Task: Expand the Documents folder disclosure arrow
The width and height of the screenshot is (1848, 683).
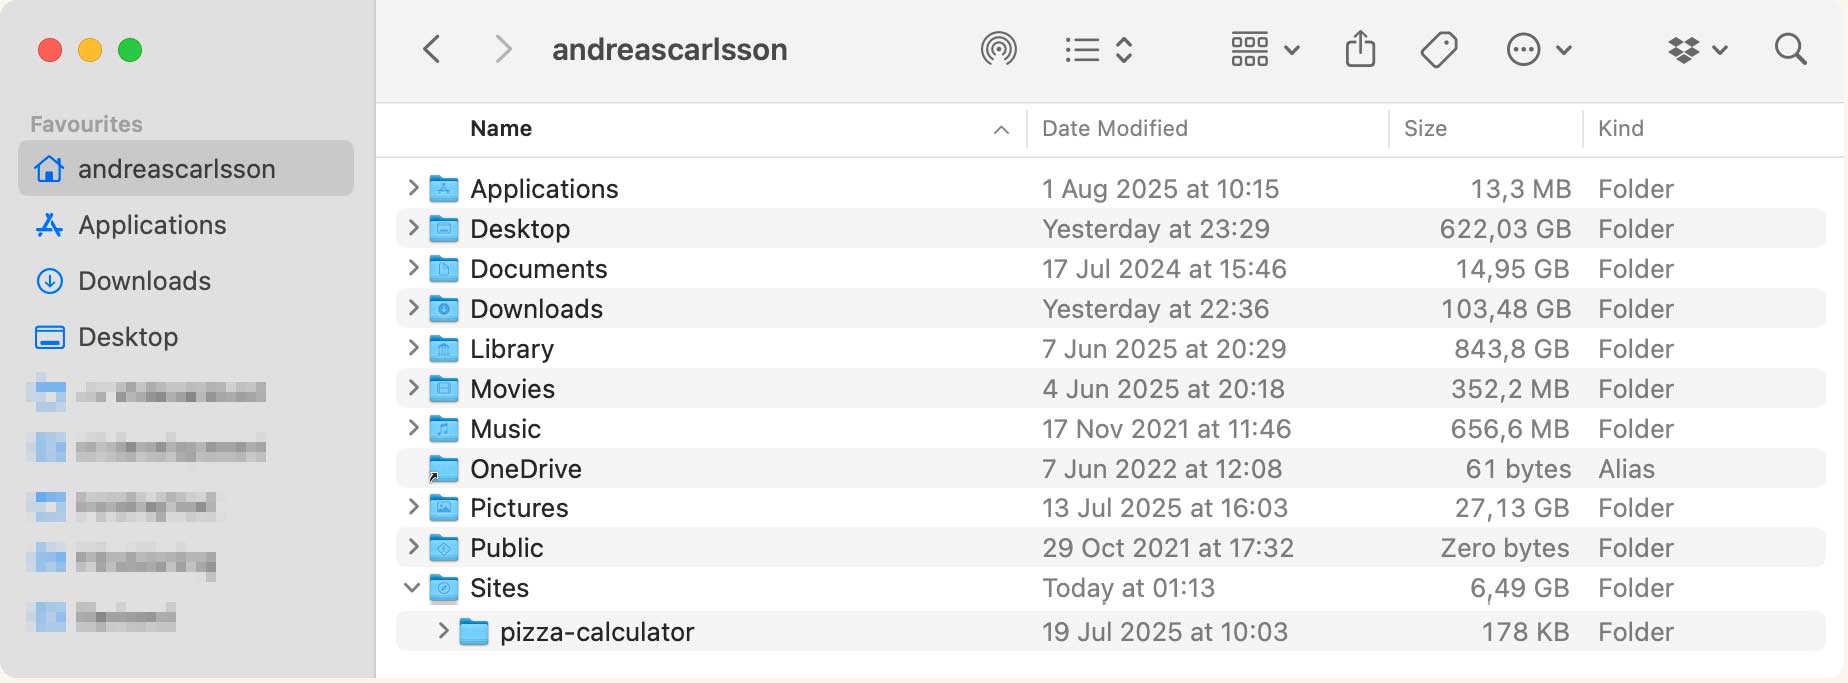Action: 413,267
